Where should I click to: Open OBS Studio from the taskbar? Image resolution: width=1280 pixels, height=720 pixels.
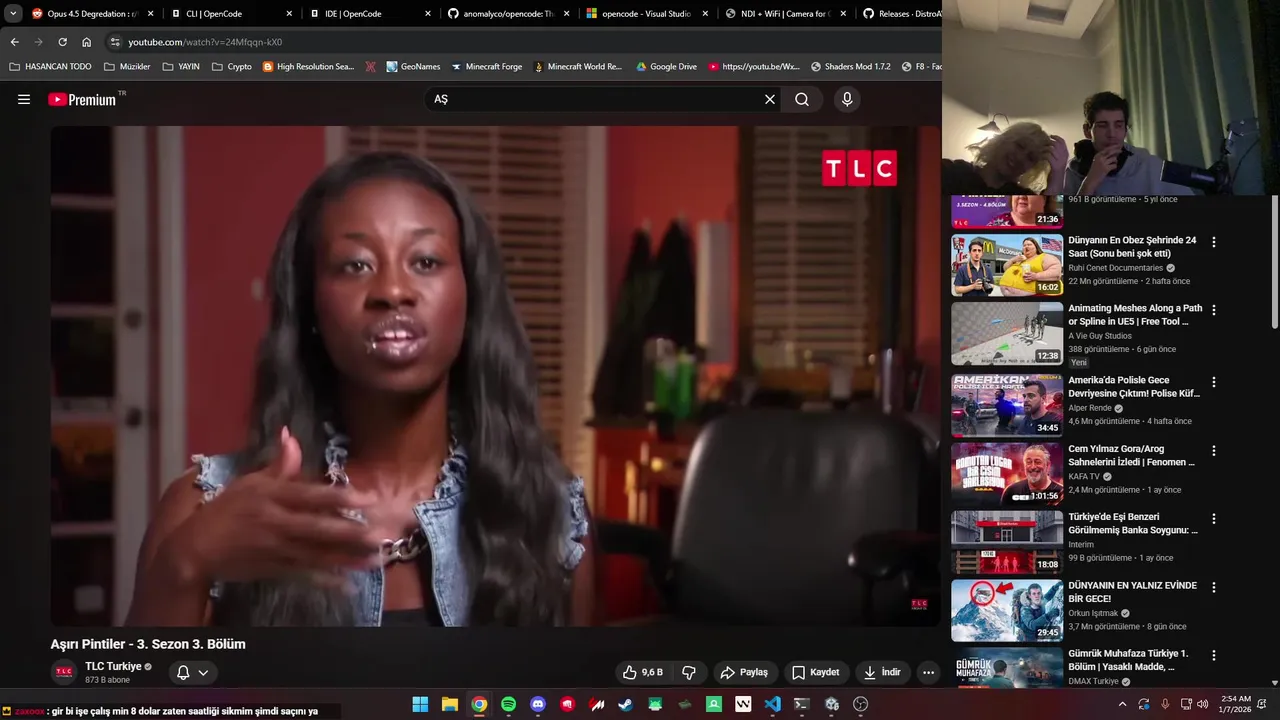pos(860,704)
